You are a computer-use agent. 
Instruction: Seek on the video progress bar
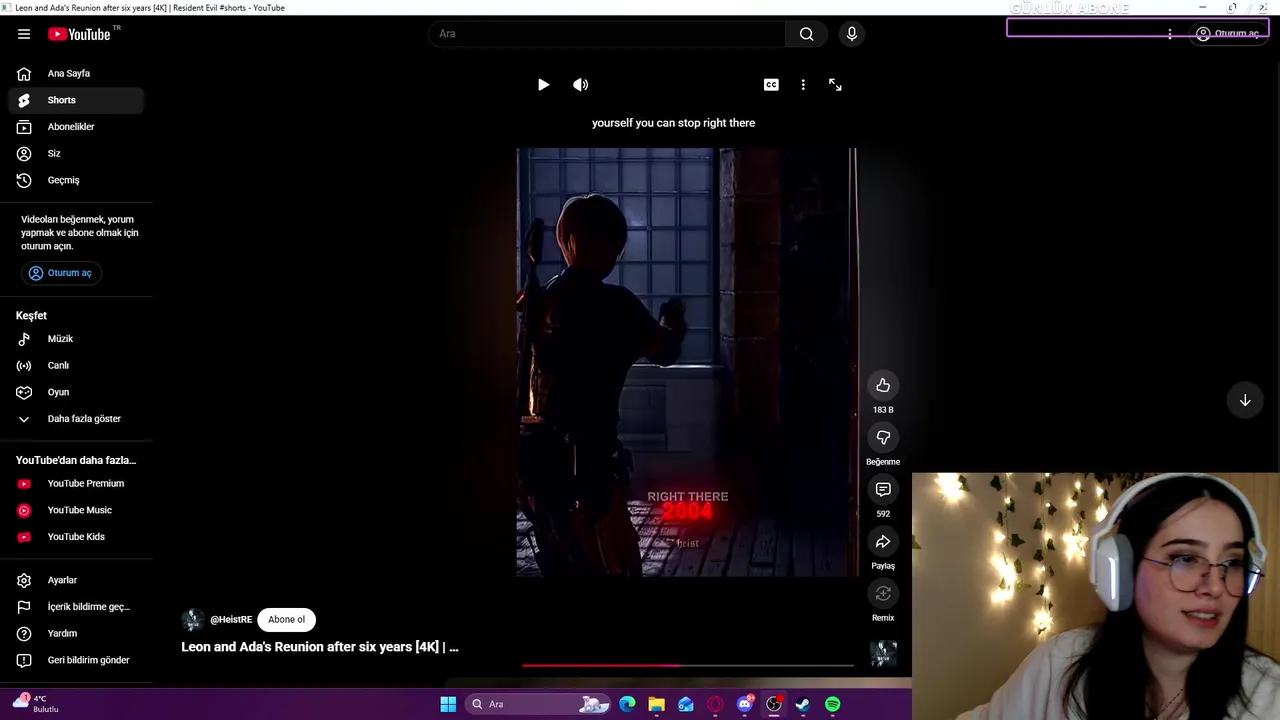[688, 665]
